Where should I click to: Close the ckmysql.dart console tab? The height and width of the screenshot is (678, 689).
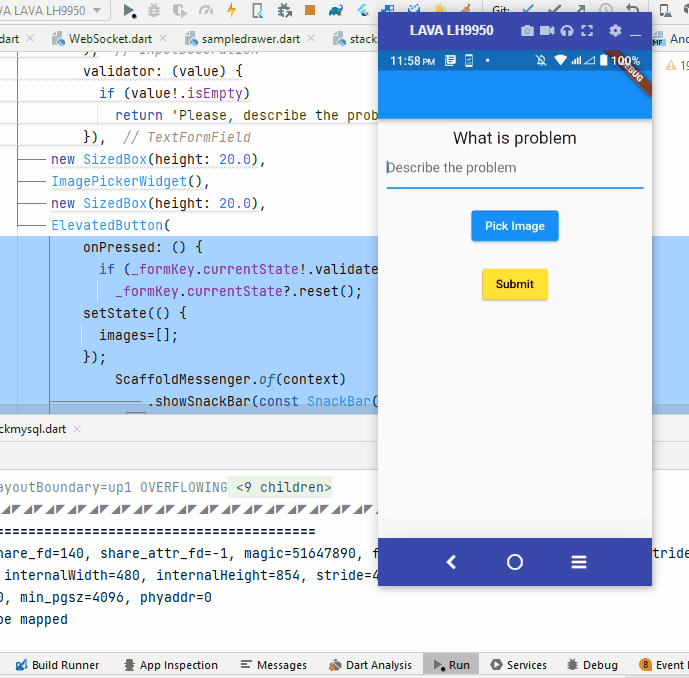click(77, 429)
